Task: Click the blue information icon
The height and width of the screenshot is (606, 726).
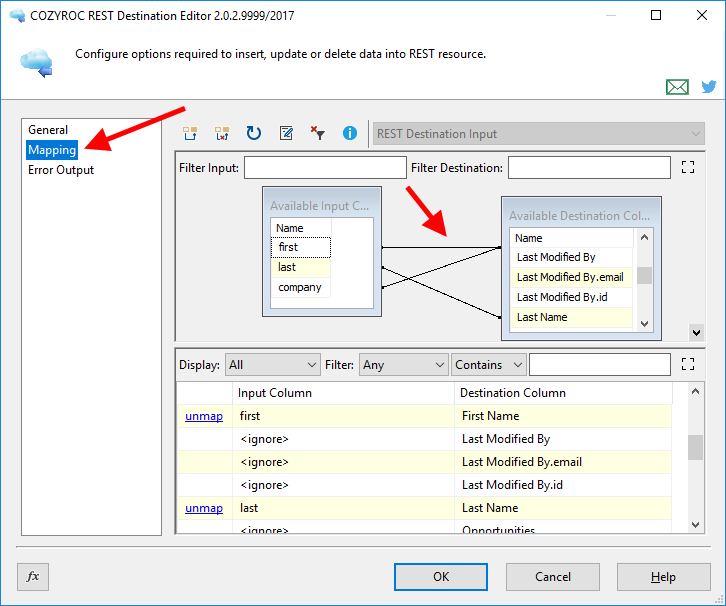Action: pyautogui.click(x=350, y=133)
